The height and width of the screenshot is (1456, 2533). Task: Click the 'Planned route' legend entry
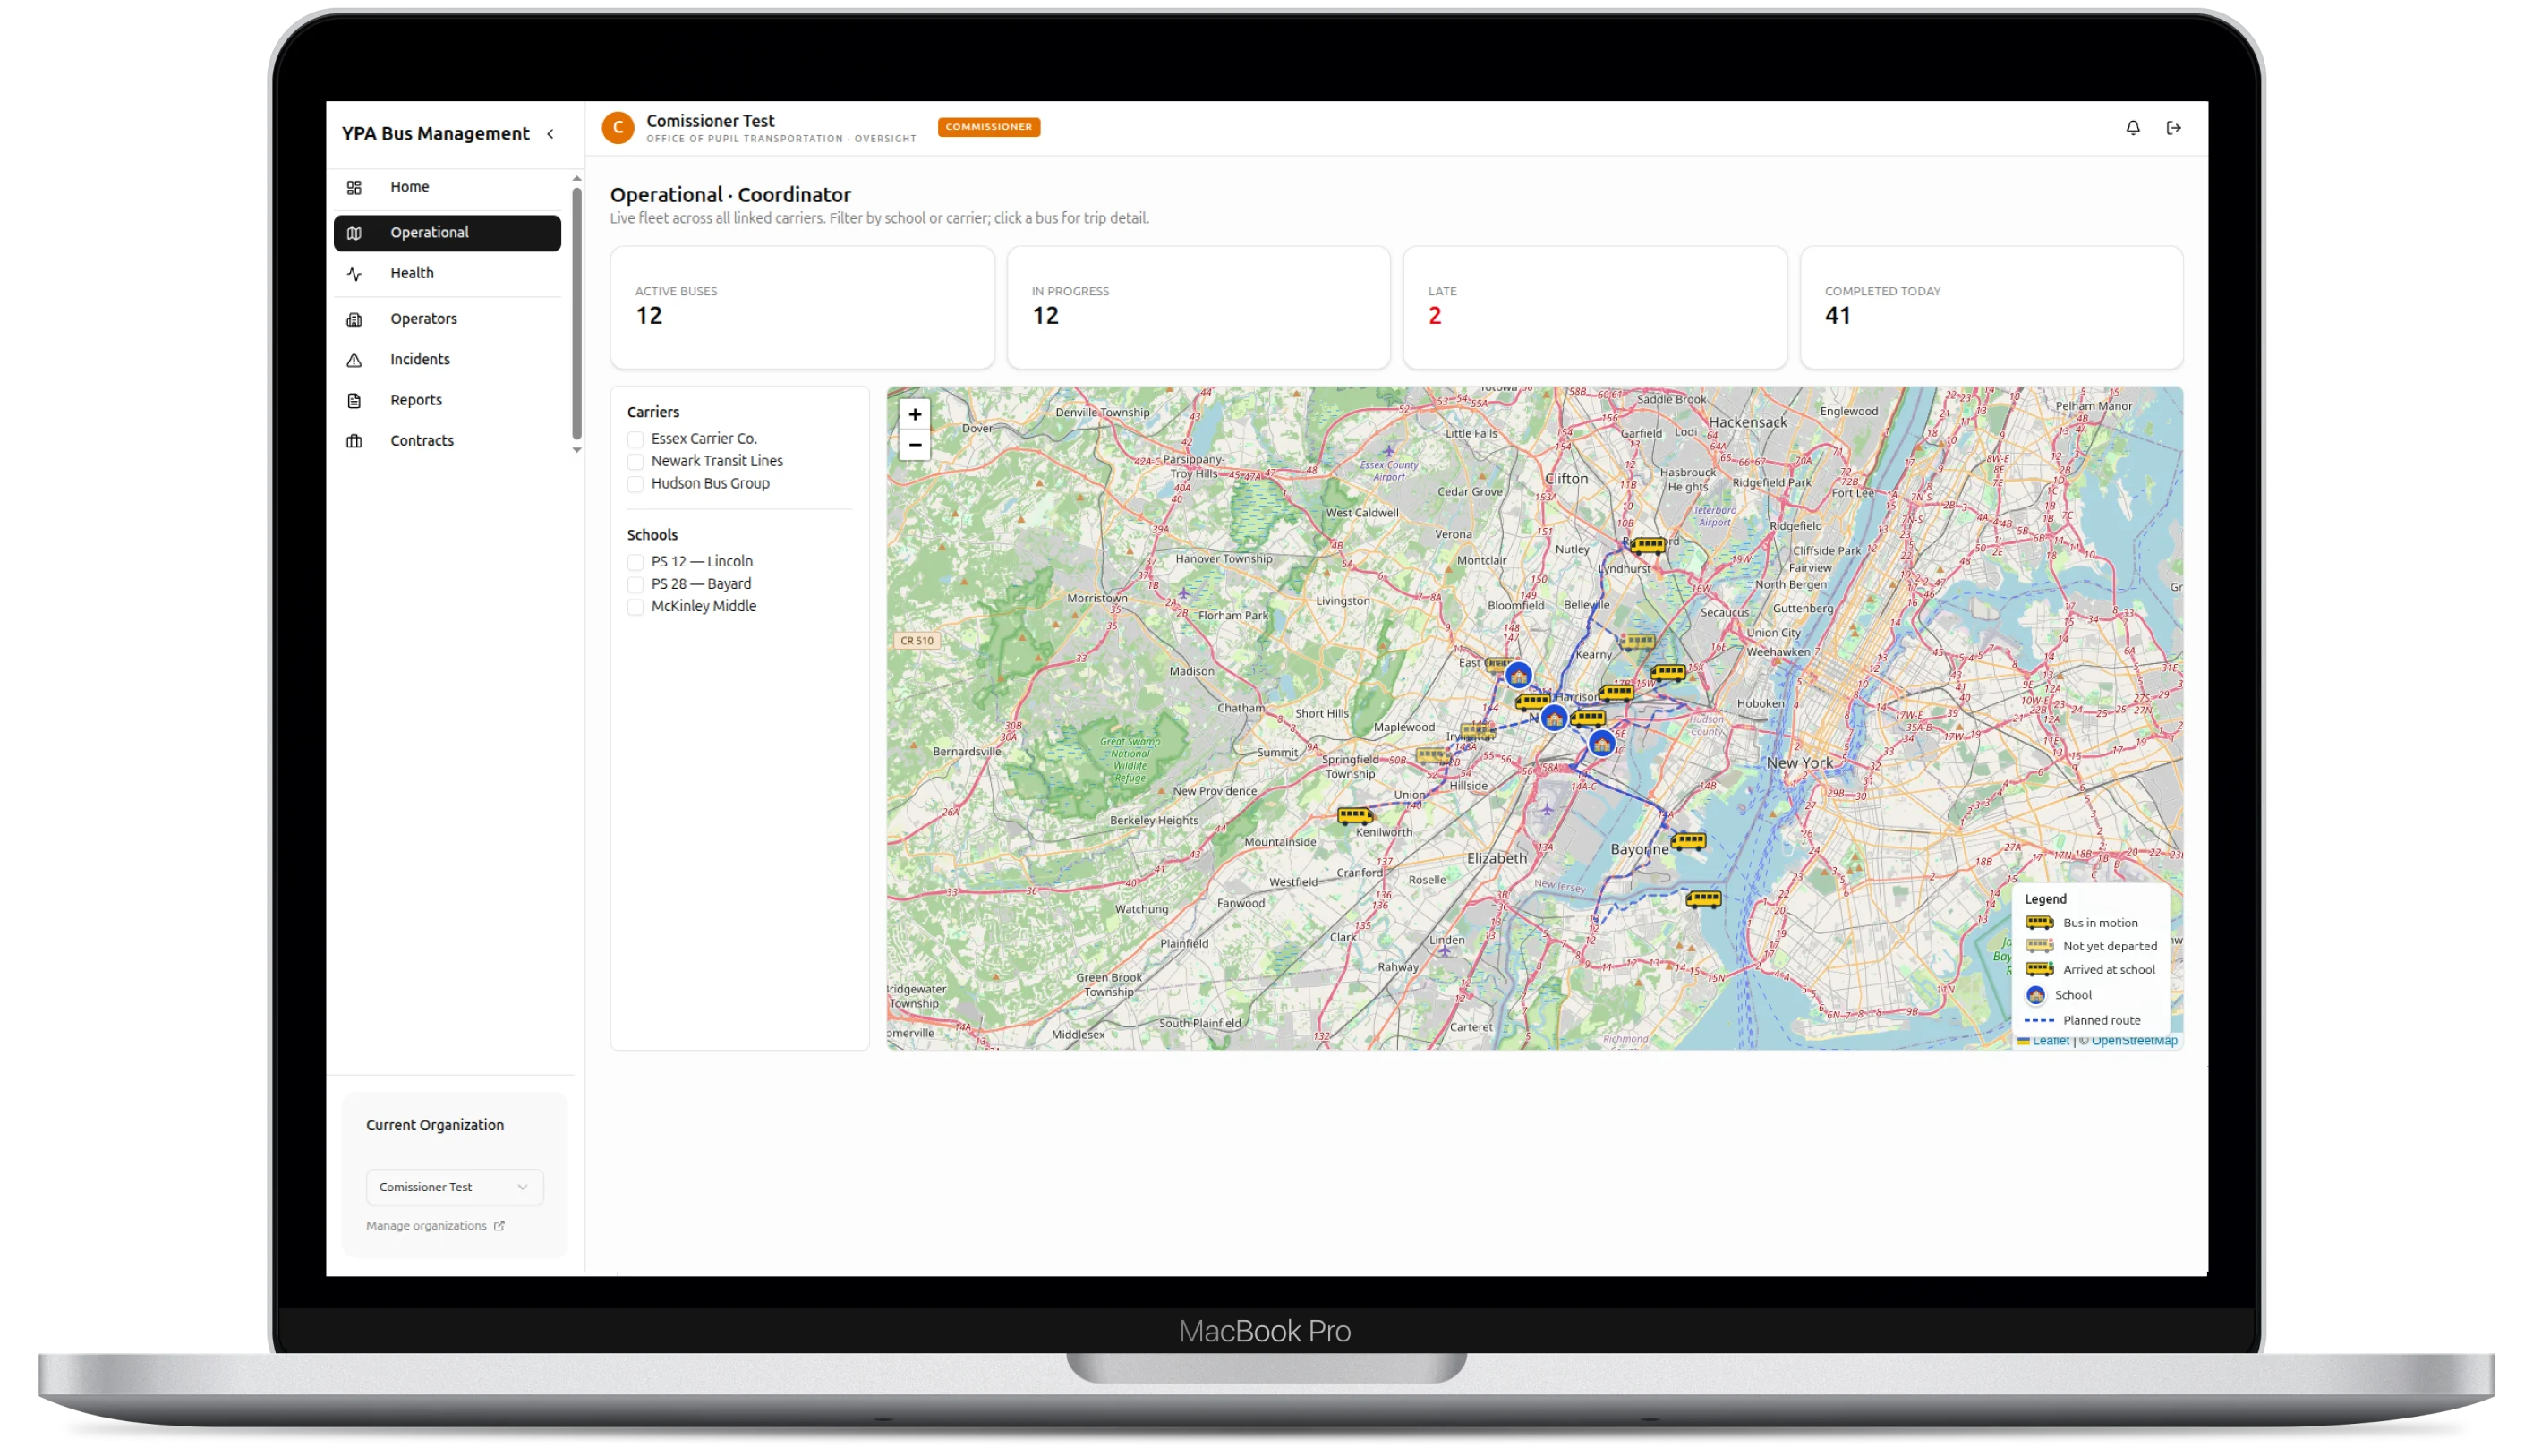click(2082, 1020)
